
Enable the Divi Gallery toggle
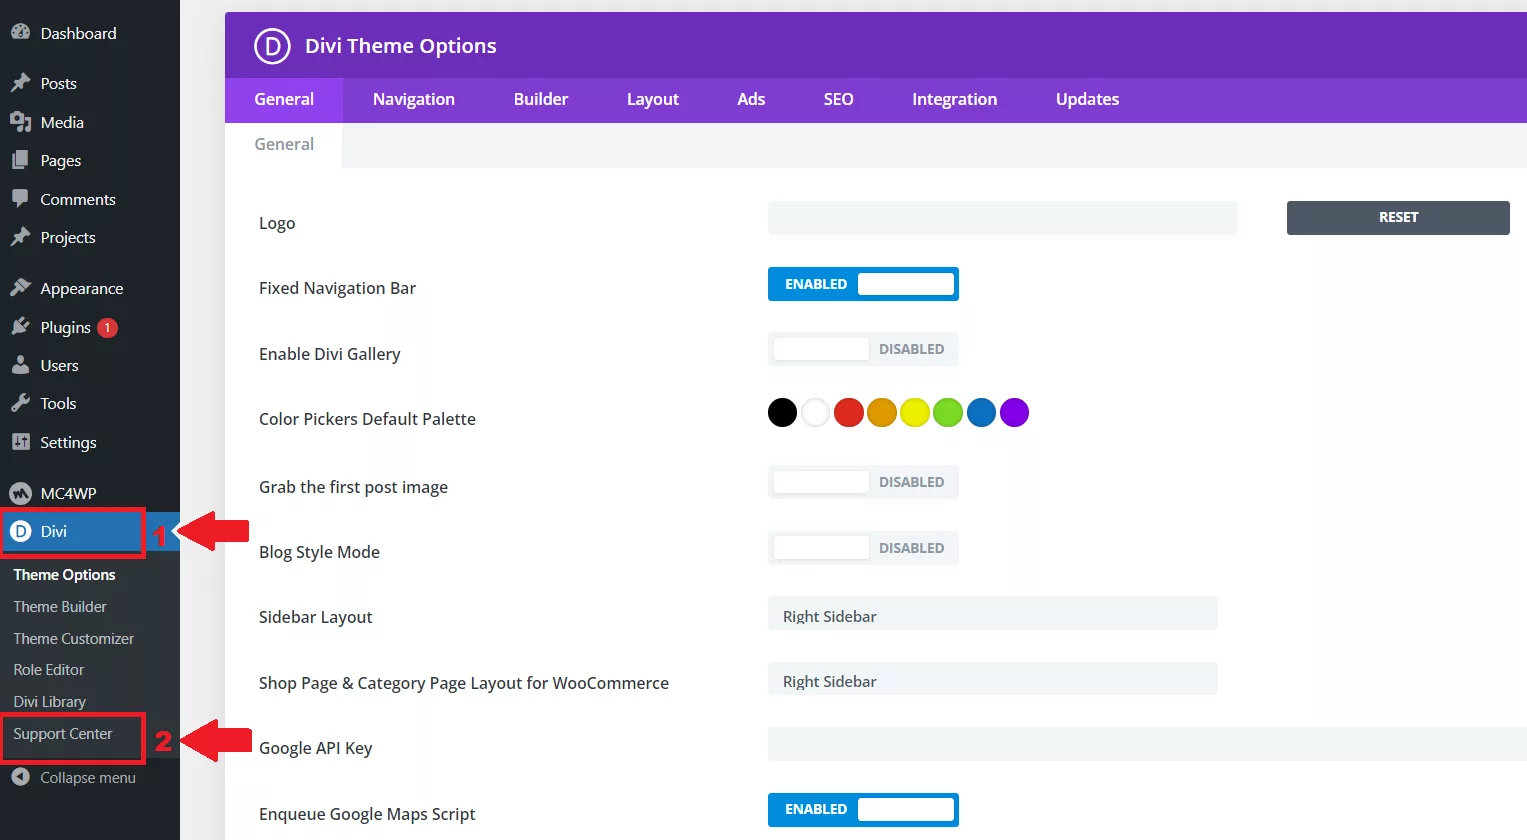click(863, 349)
